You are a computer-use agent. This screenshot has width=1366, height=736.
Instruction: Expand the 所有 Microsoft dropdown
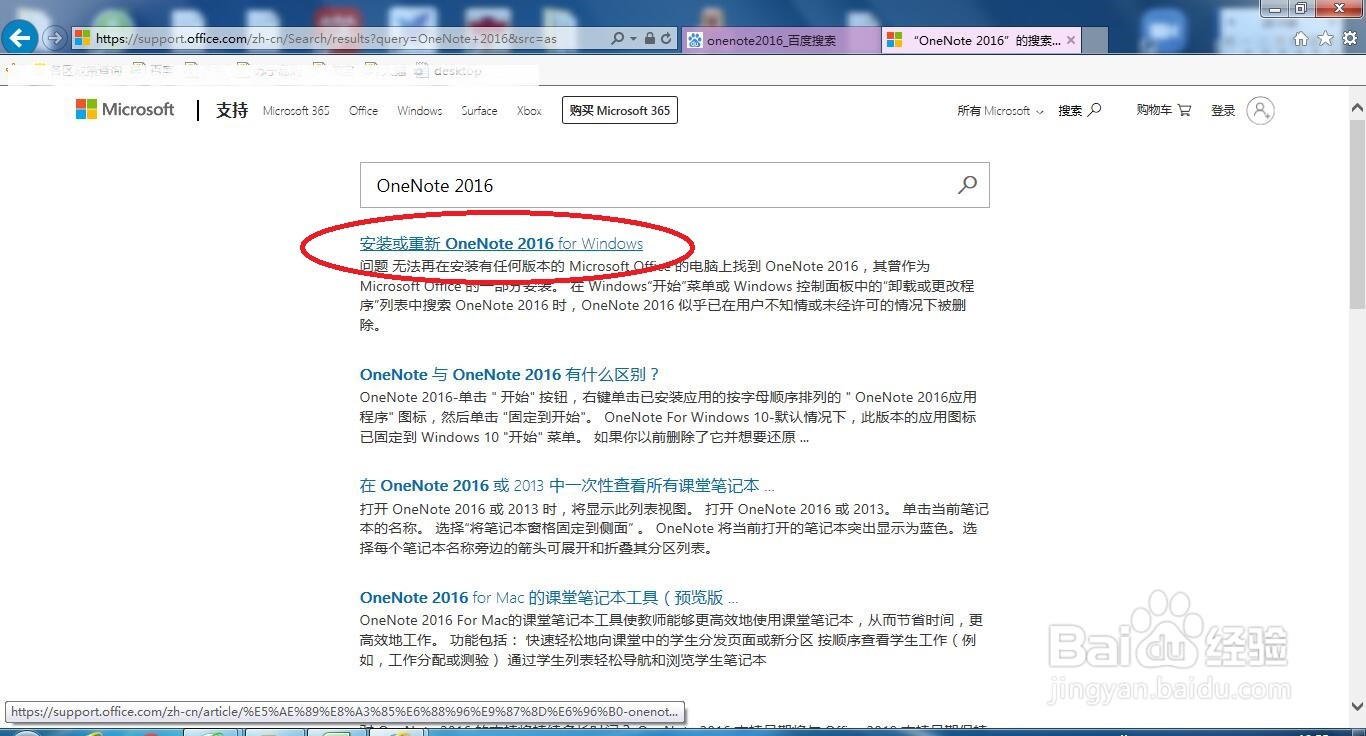pyautogui.click(x=1000, y=111)
